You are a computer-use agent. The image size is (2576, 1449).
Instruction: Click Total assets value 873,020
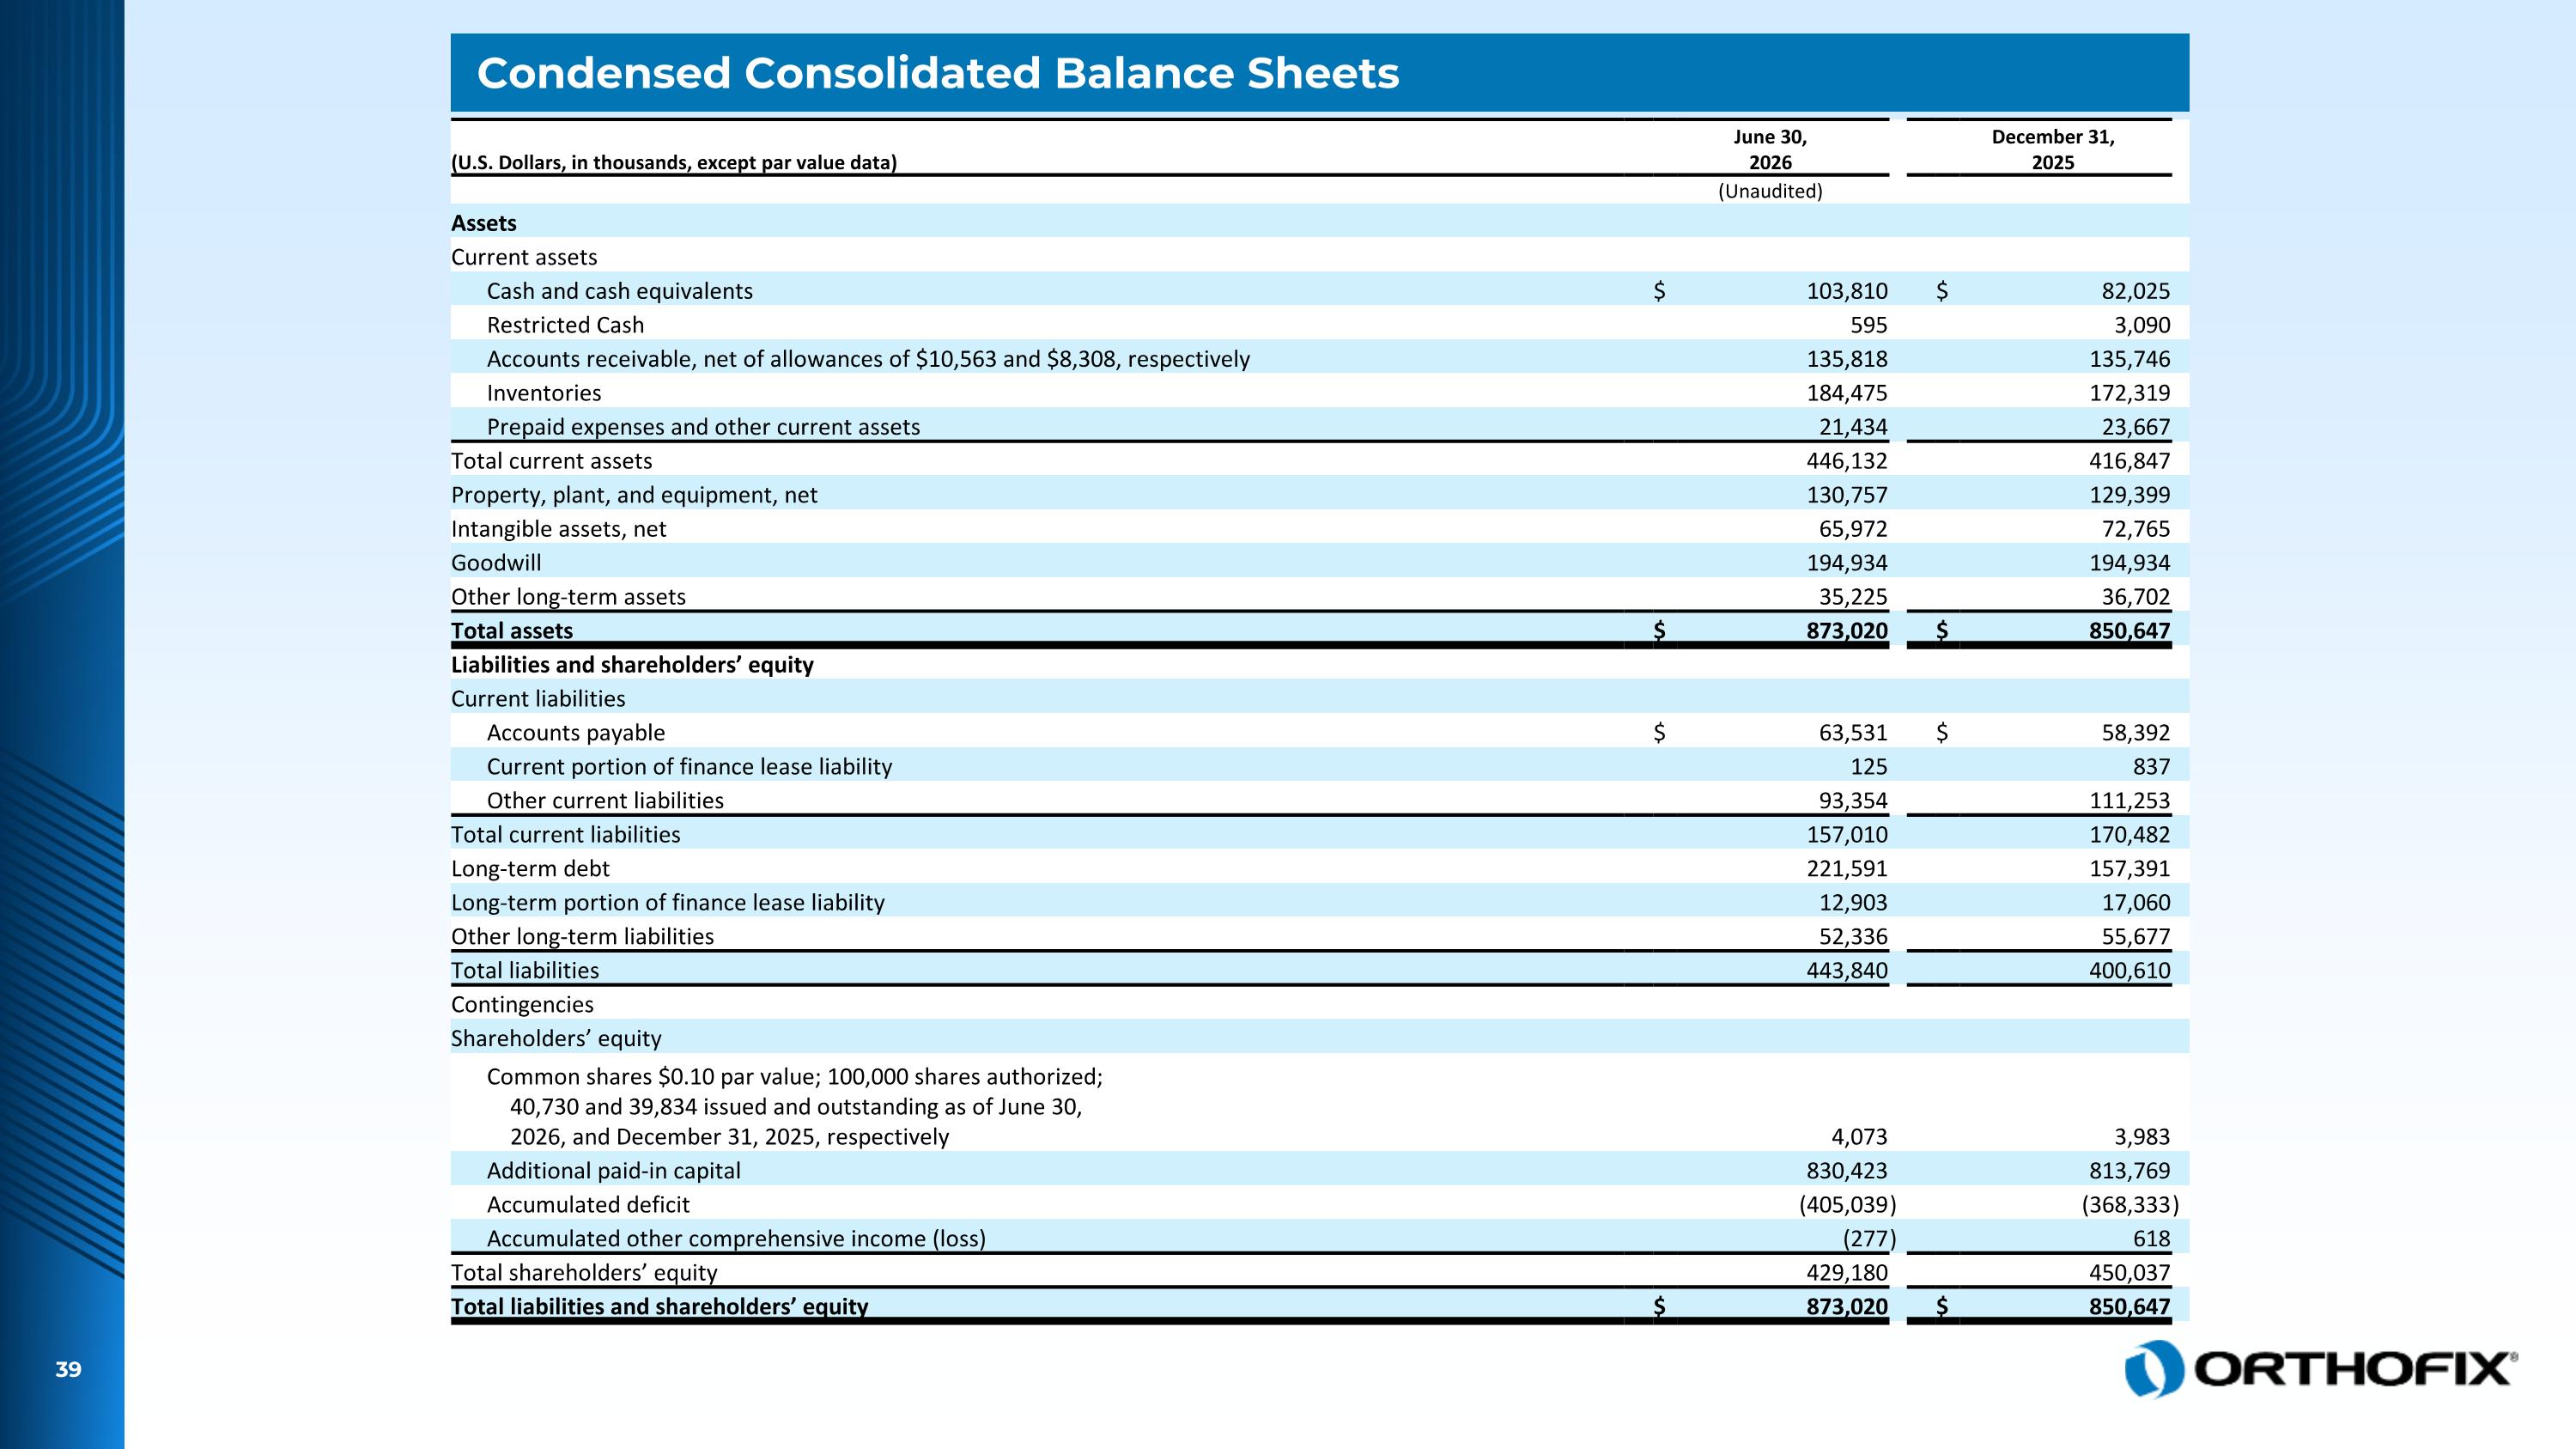coord(1847,631)
